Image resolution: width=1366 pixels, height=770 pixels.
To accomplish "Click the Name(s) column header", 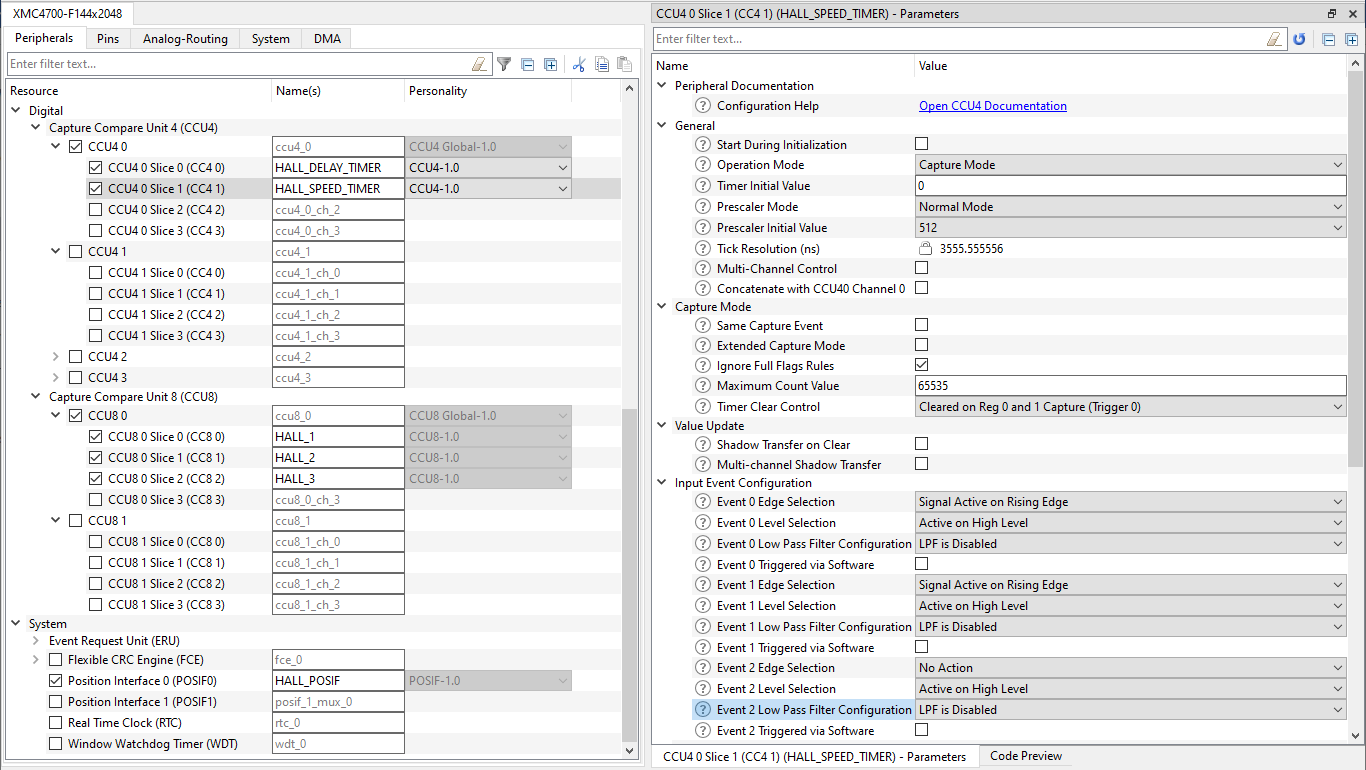I will (x=338, y=91).
